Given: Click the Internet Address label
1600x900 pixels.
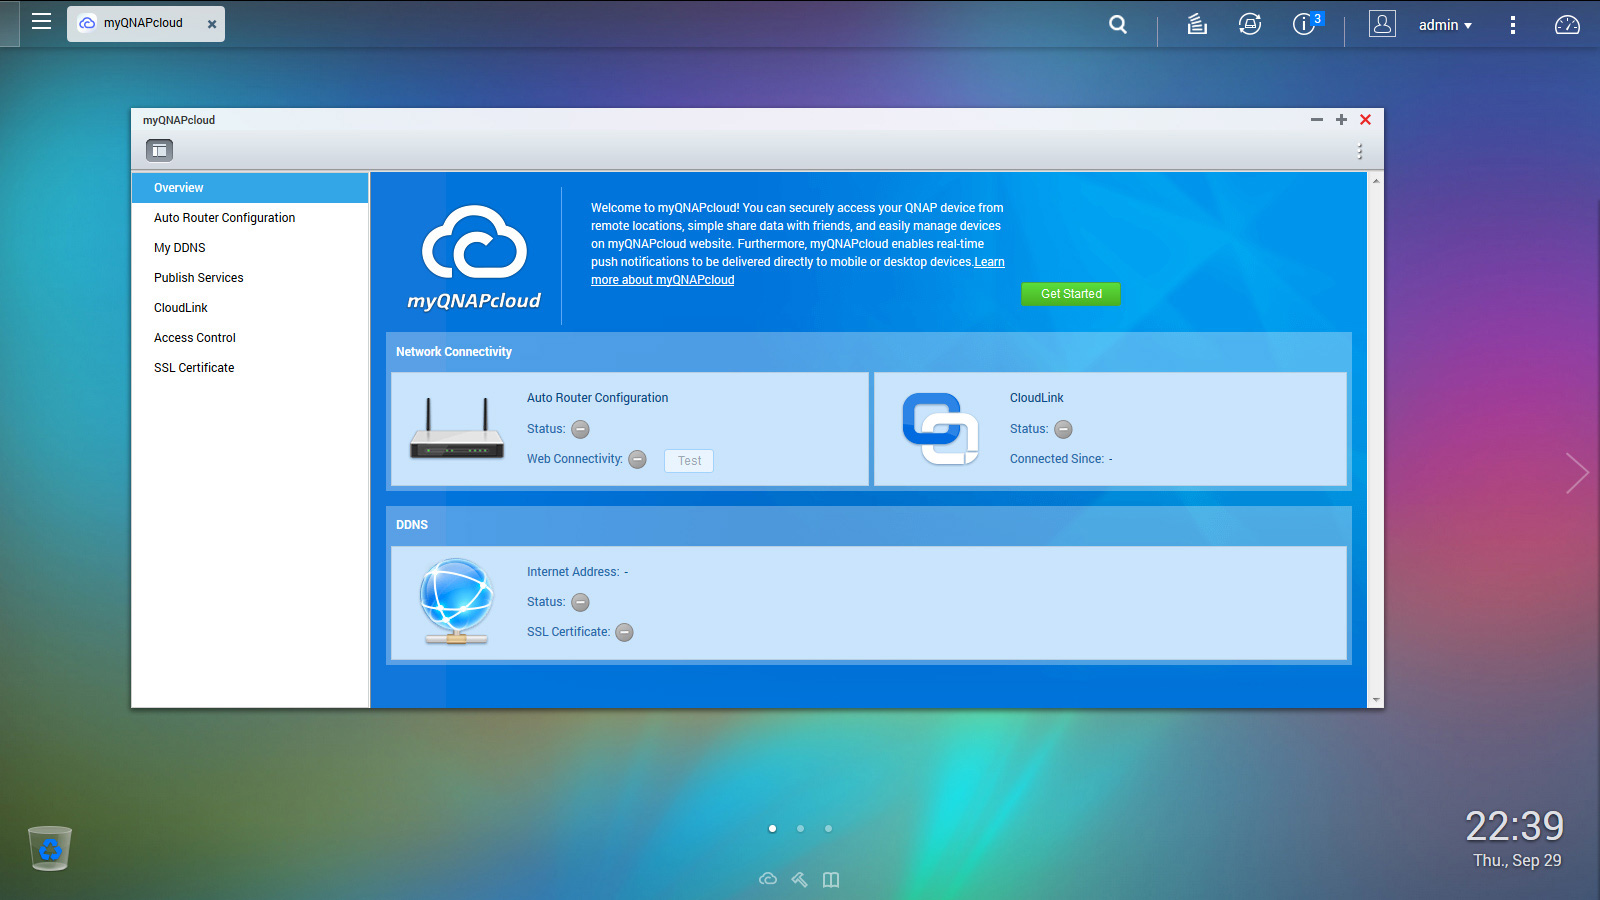Looking at the screenshot, I should (573, 572).
